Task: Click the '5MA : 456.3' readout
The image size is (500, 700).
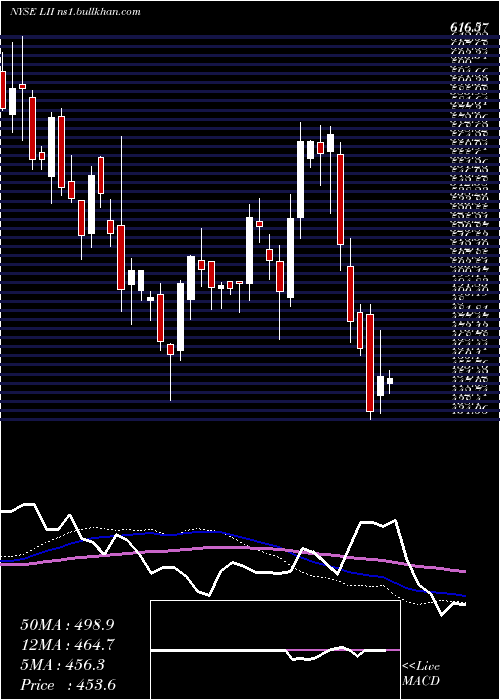Action: [62, 665]
